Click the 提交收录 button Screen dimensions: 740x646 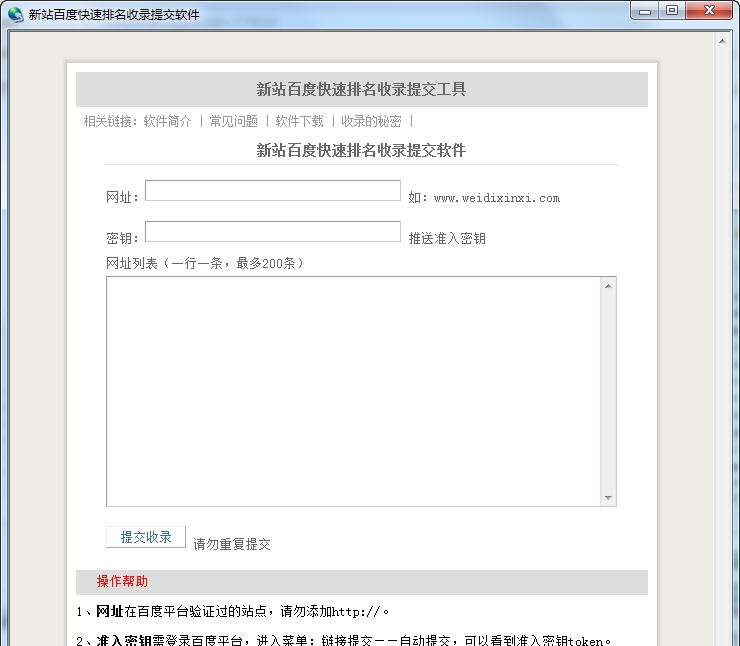click(146, 537)
